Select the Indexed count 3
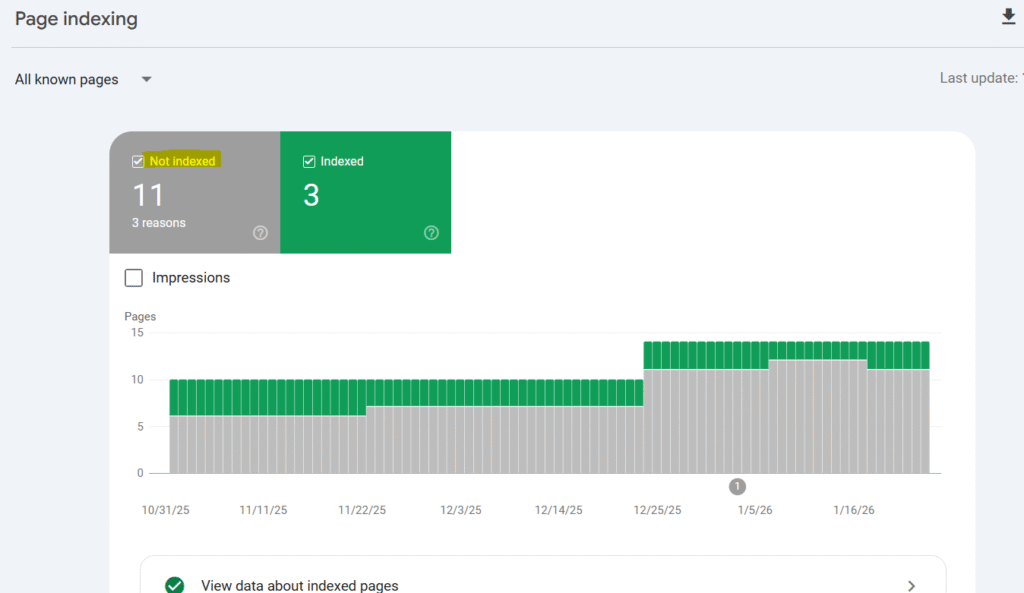Image resolution: width=1024 pixels, height=593 pixels. [311, 195]
